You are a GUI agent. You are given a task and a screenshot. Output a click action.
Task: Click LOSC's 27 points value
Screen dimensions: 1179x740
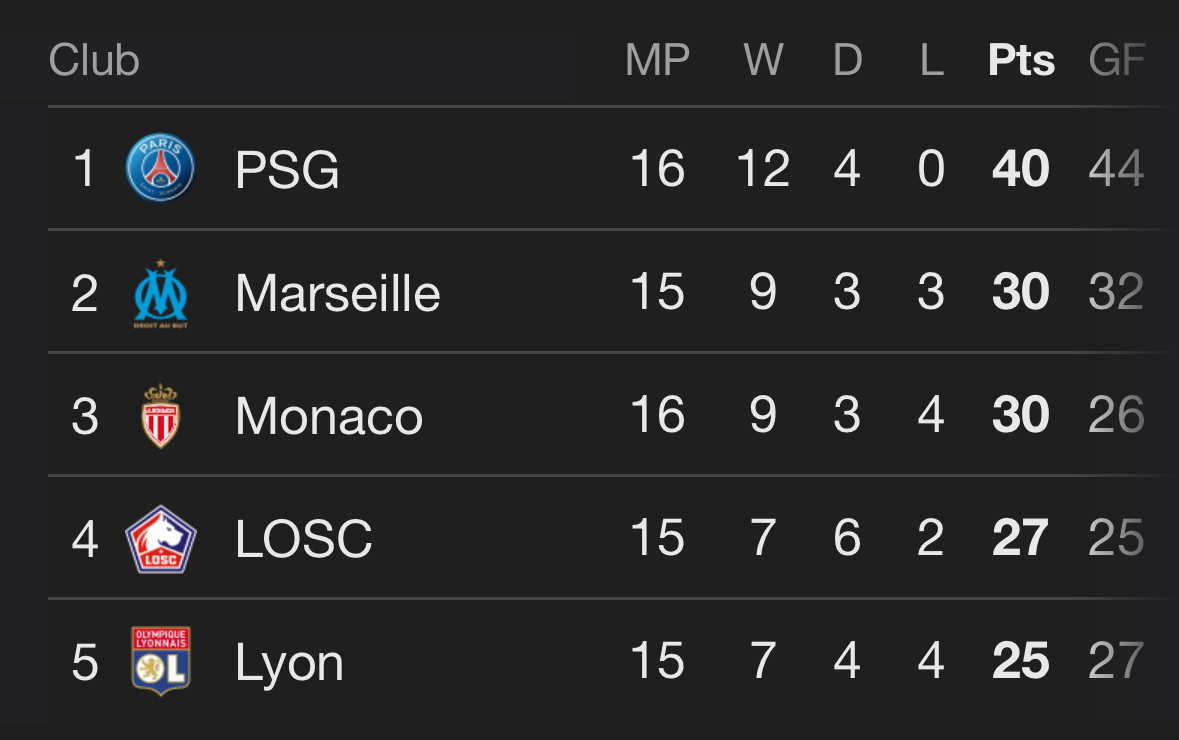[1020, 538]
